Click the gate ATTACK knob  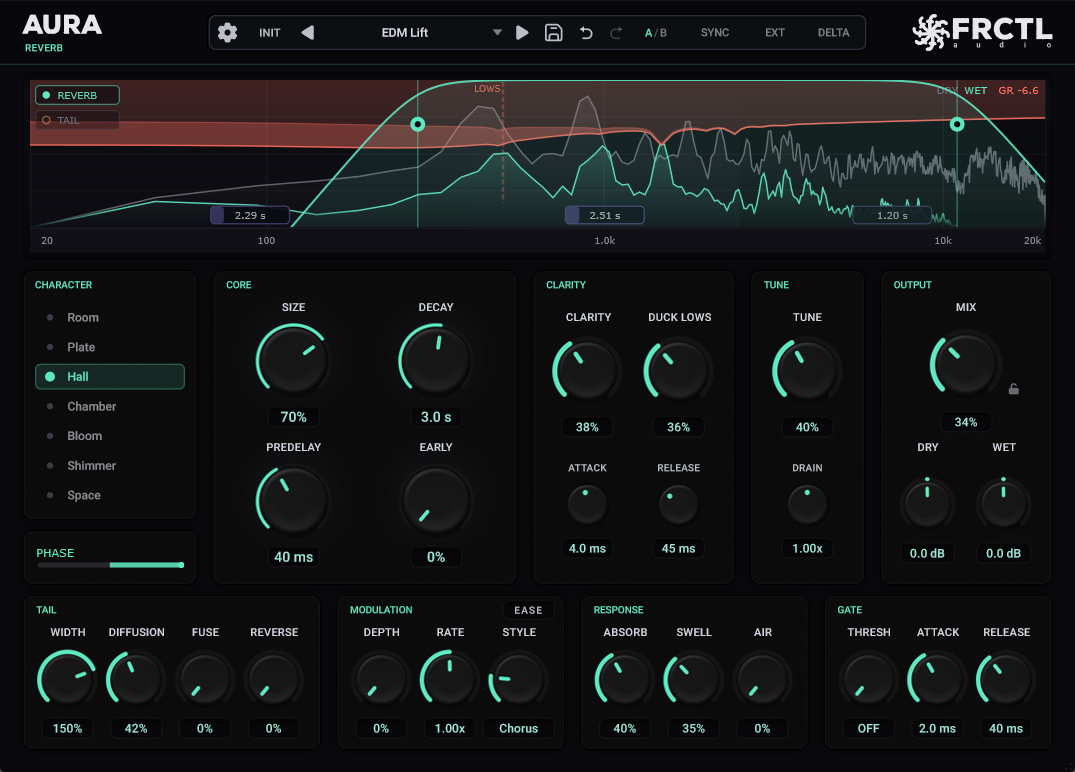[937, 679]
